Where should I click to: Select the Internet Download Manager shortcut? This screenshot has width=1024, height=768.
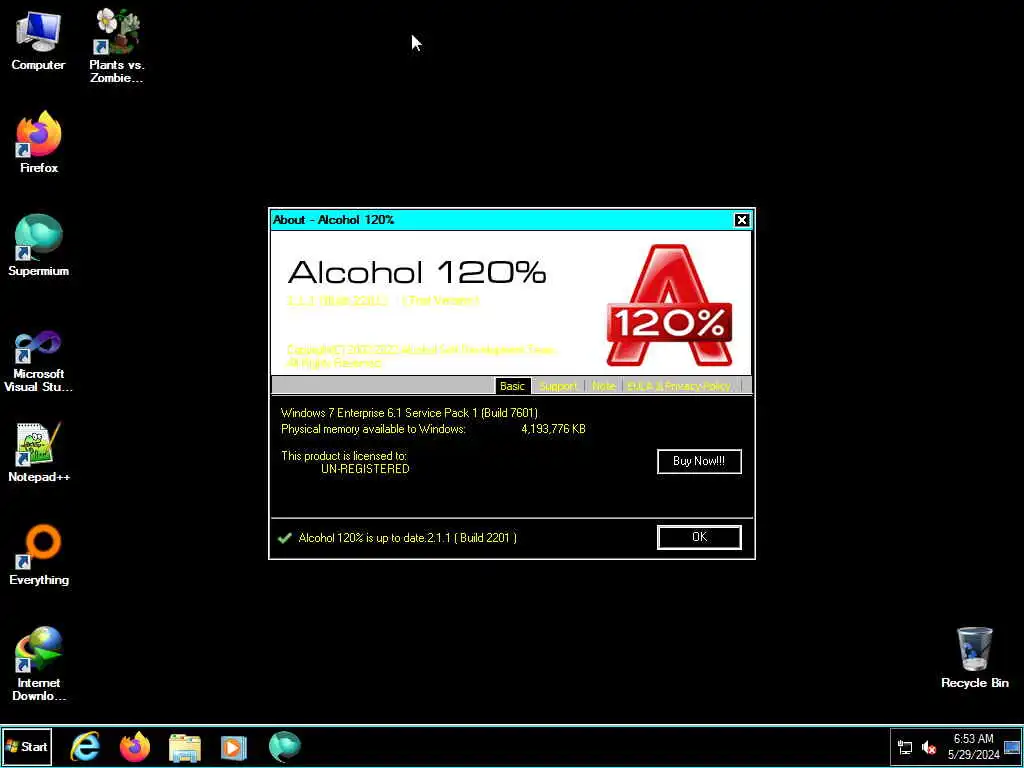click(x=39, y=664)
